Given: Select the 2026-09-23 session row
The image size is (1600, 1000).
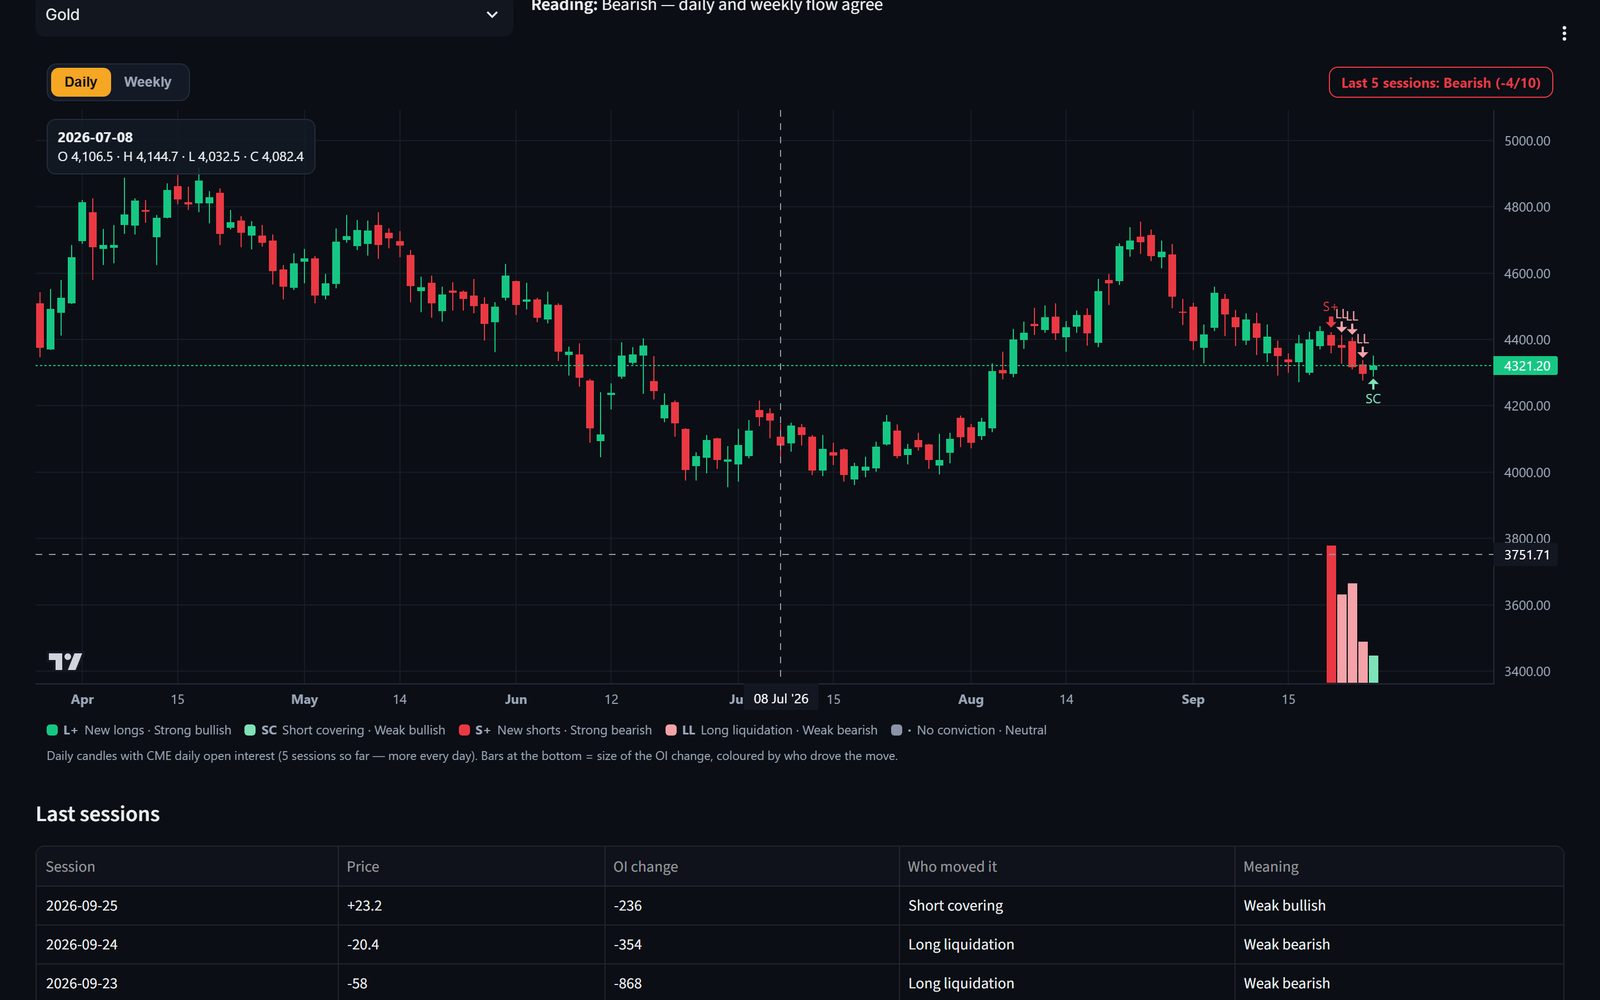Looking at the screenshot, I should pos(799,983).
